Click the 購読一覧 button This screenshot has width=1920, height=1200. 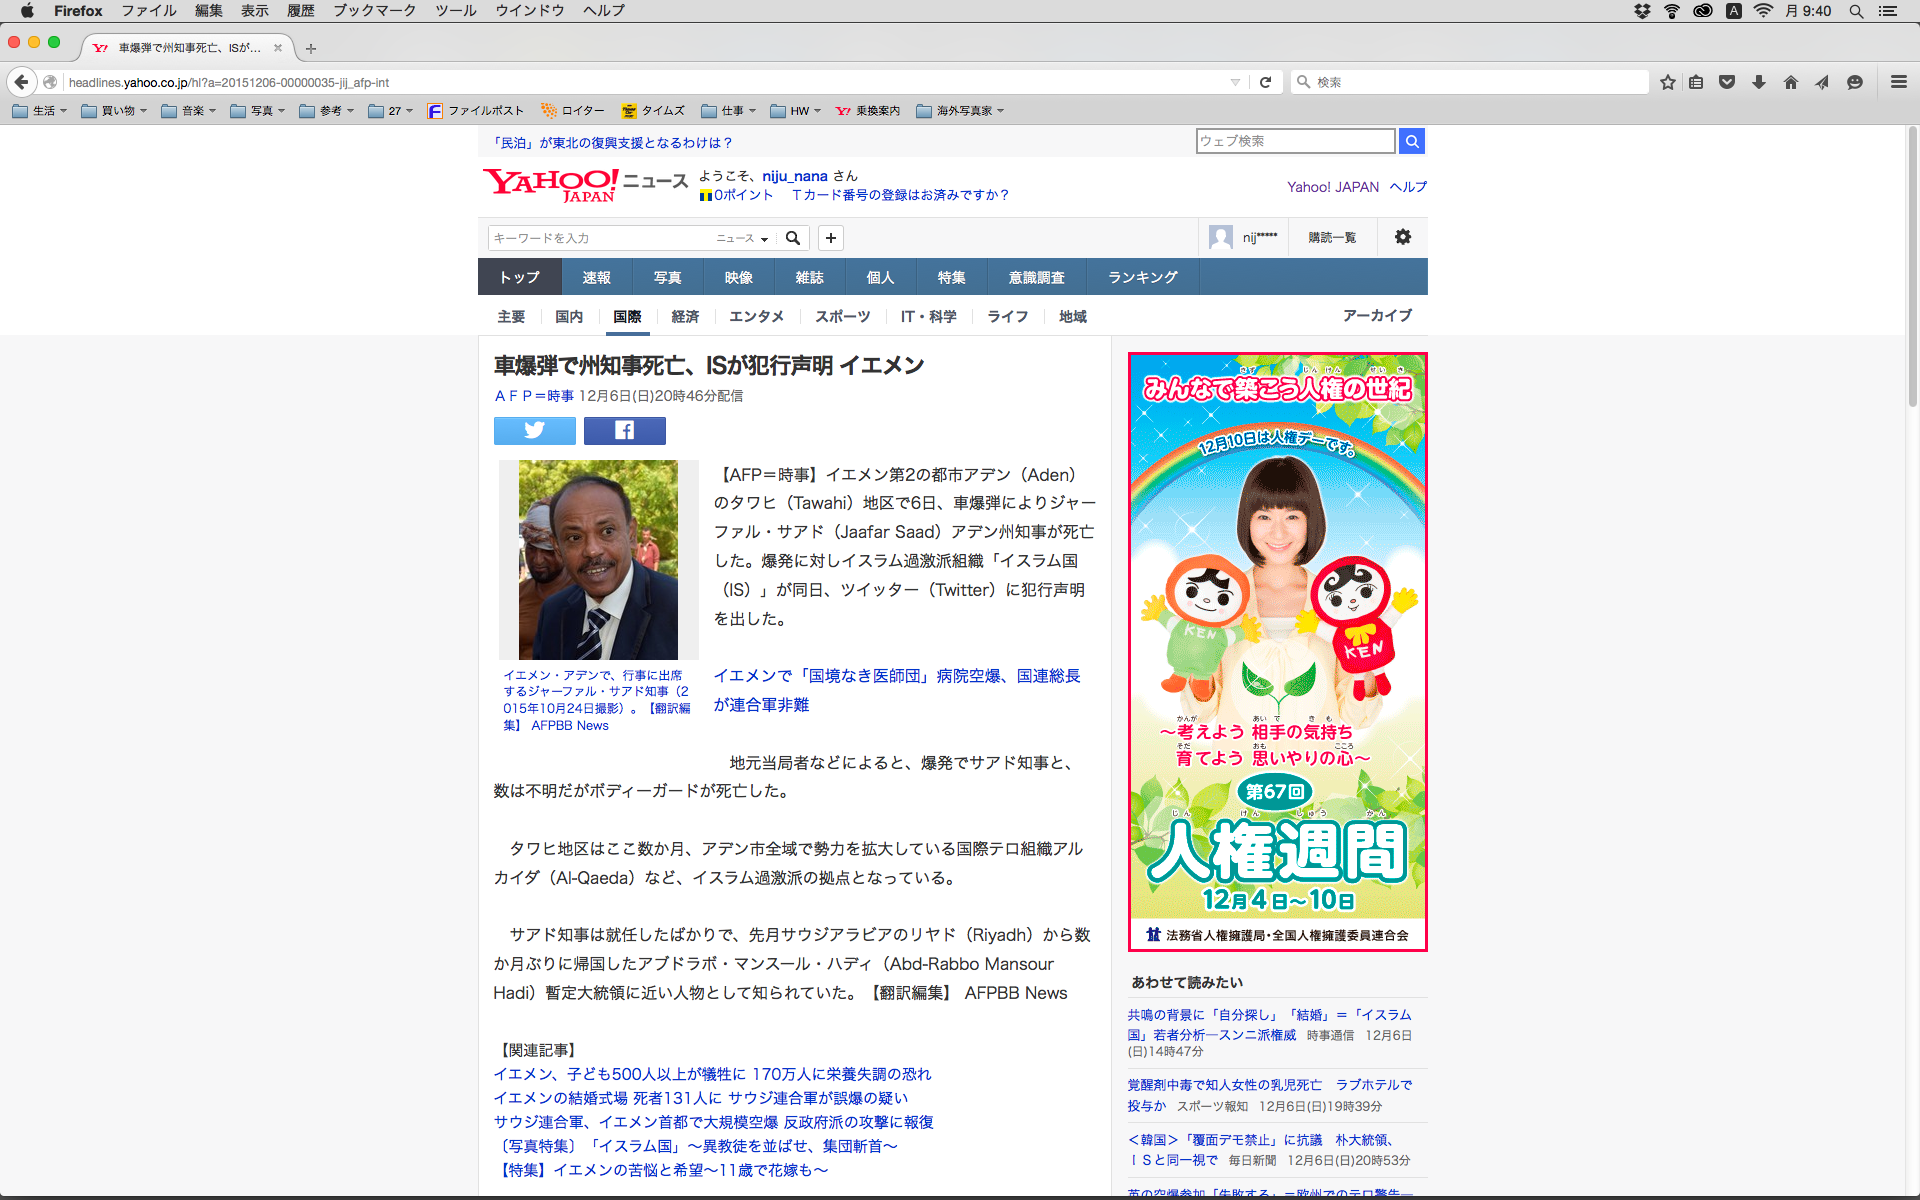pyautogui.click(x=1331, y=238)
